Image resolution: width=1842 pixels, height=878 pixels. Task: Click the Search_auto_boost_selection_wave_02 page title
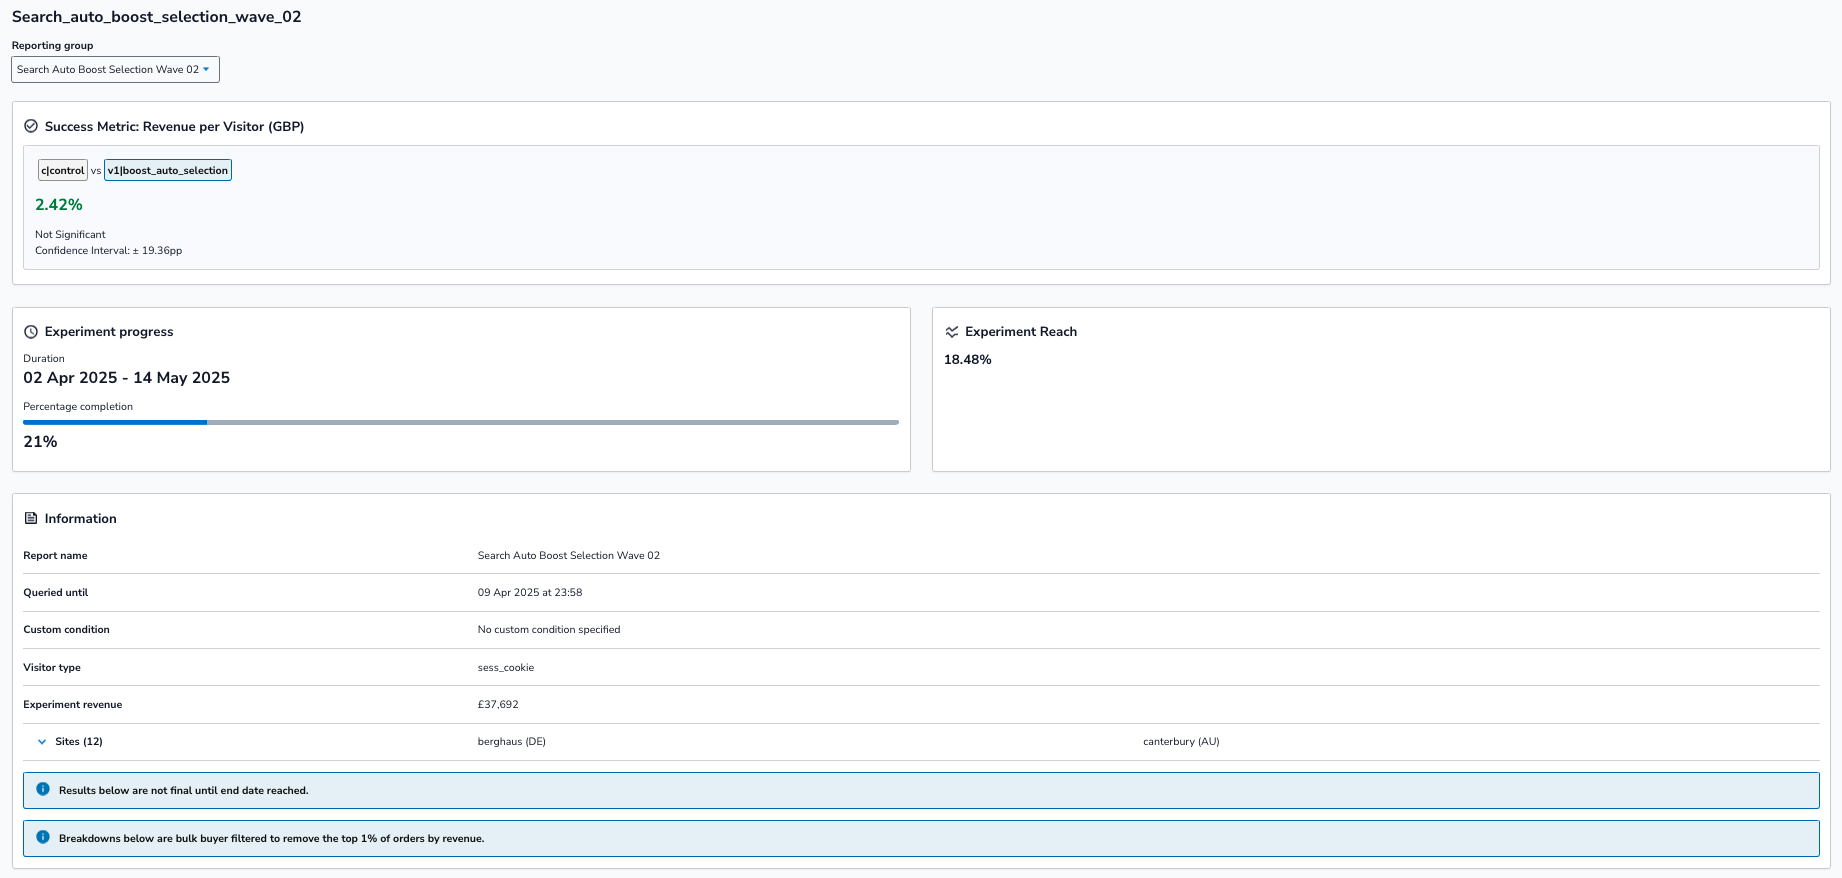157,17
